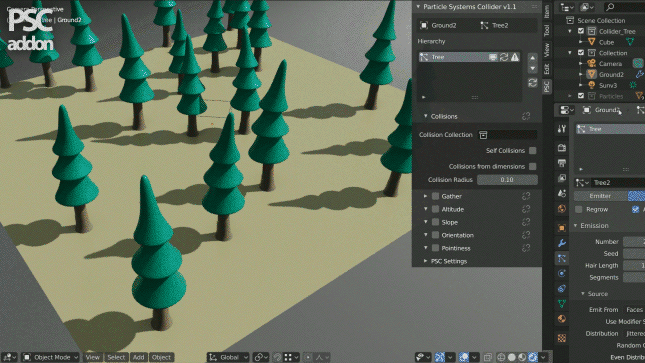Click the Emitter type button
This screenshot has height=363, width=645.
coord(600,196)
